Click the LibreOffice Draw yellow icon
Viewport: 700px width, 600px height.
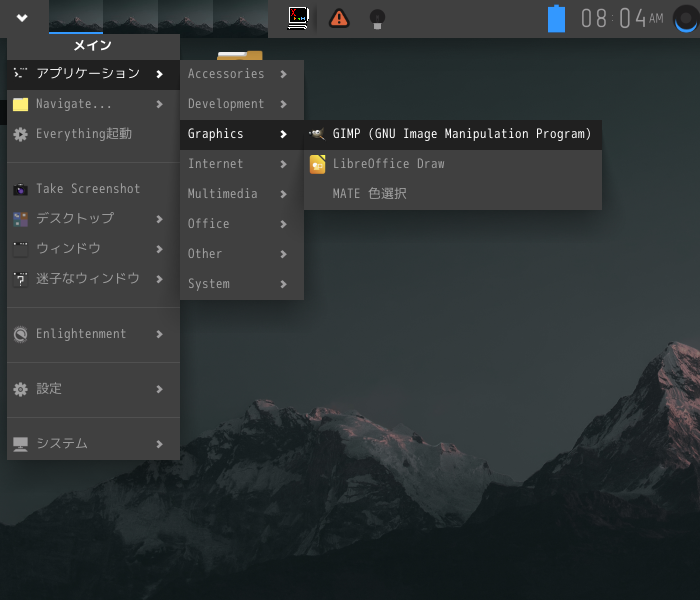click(x=317, y=164)
